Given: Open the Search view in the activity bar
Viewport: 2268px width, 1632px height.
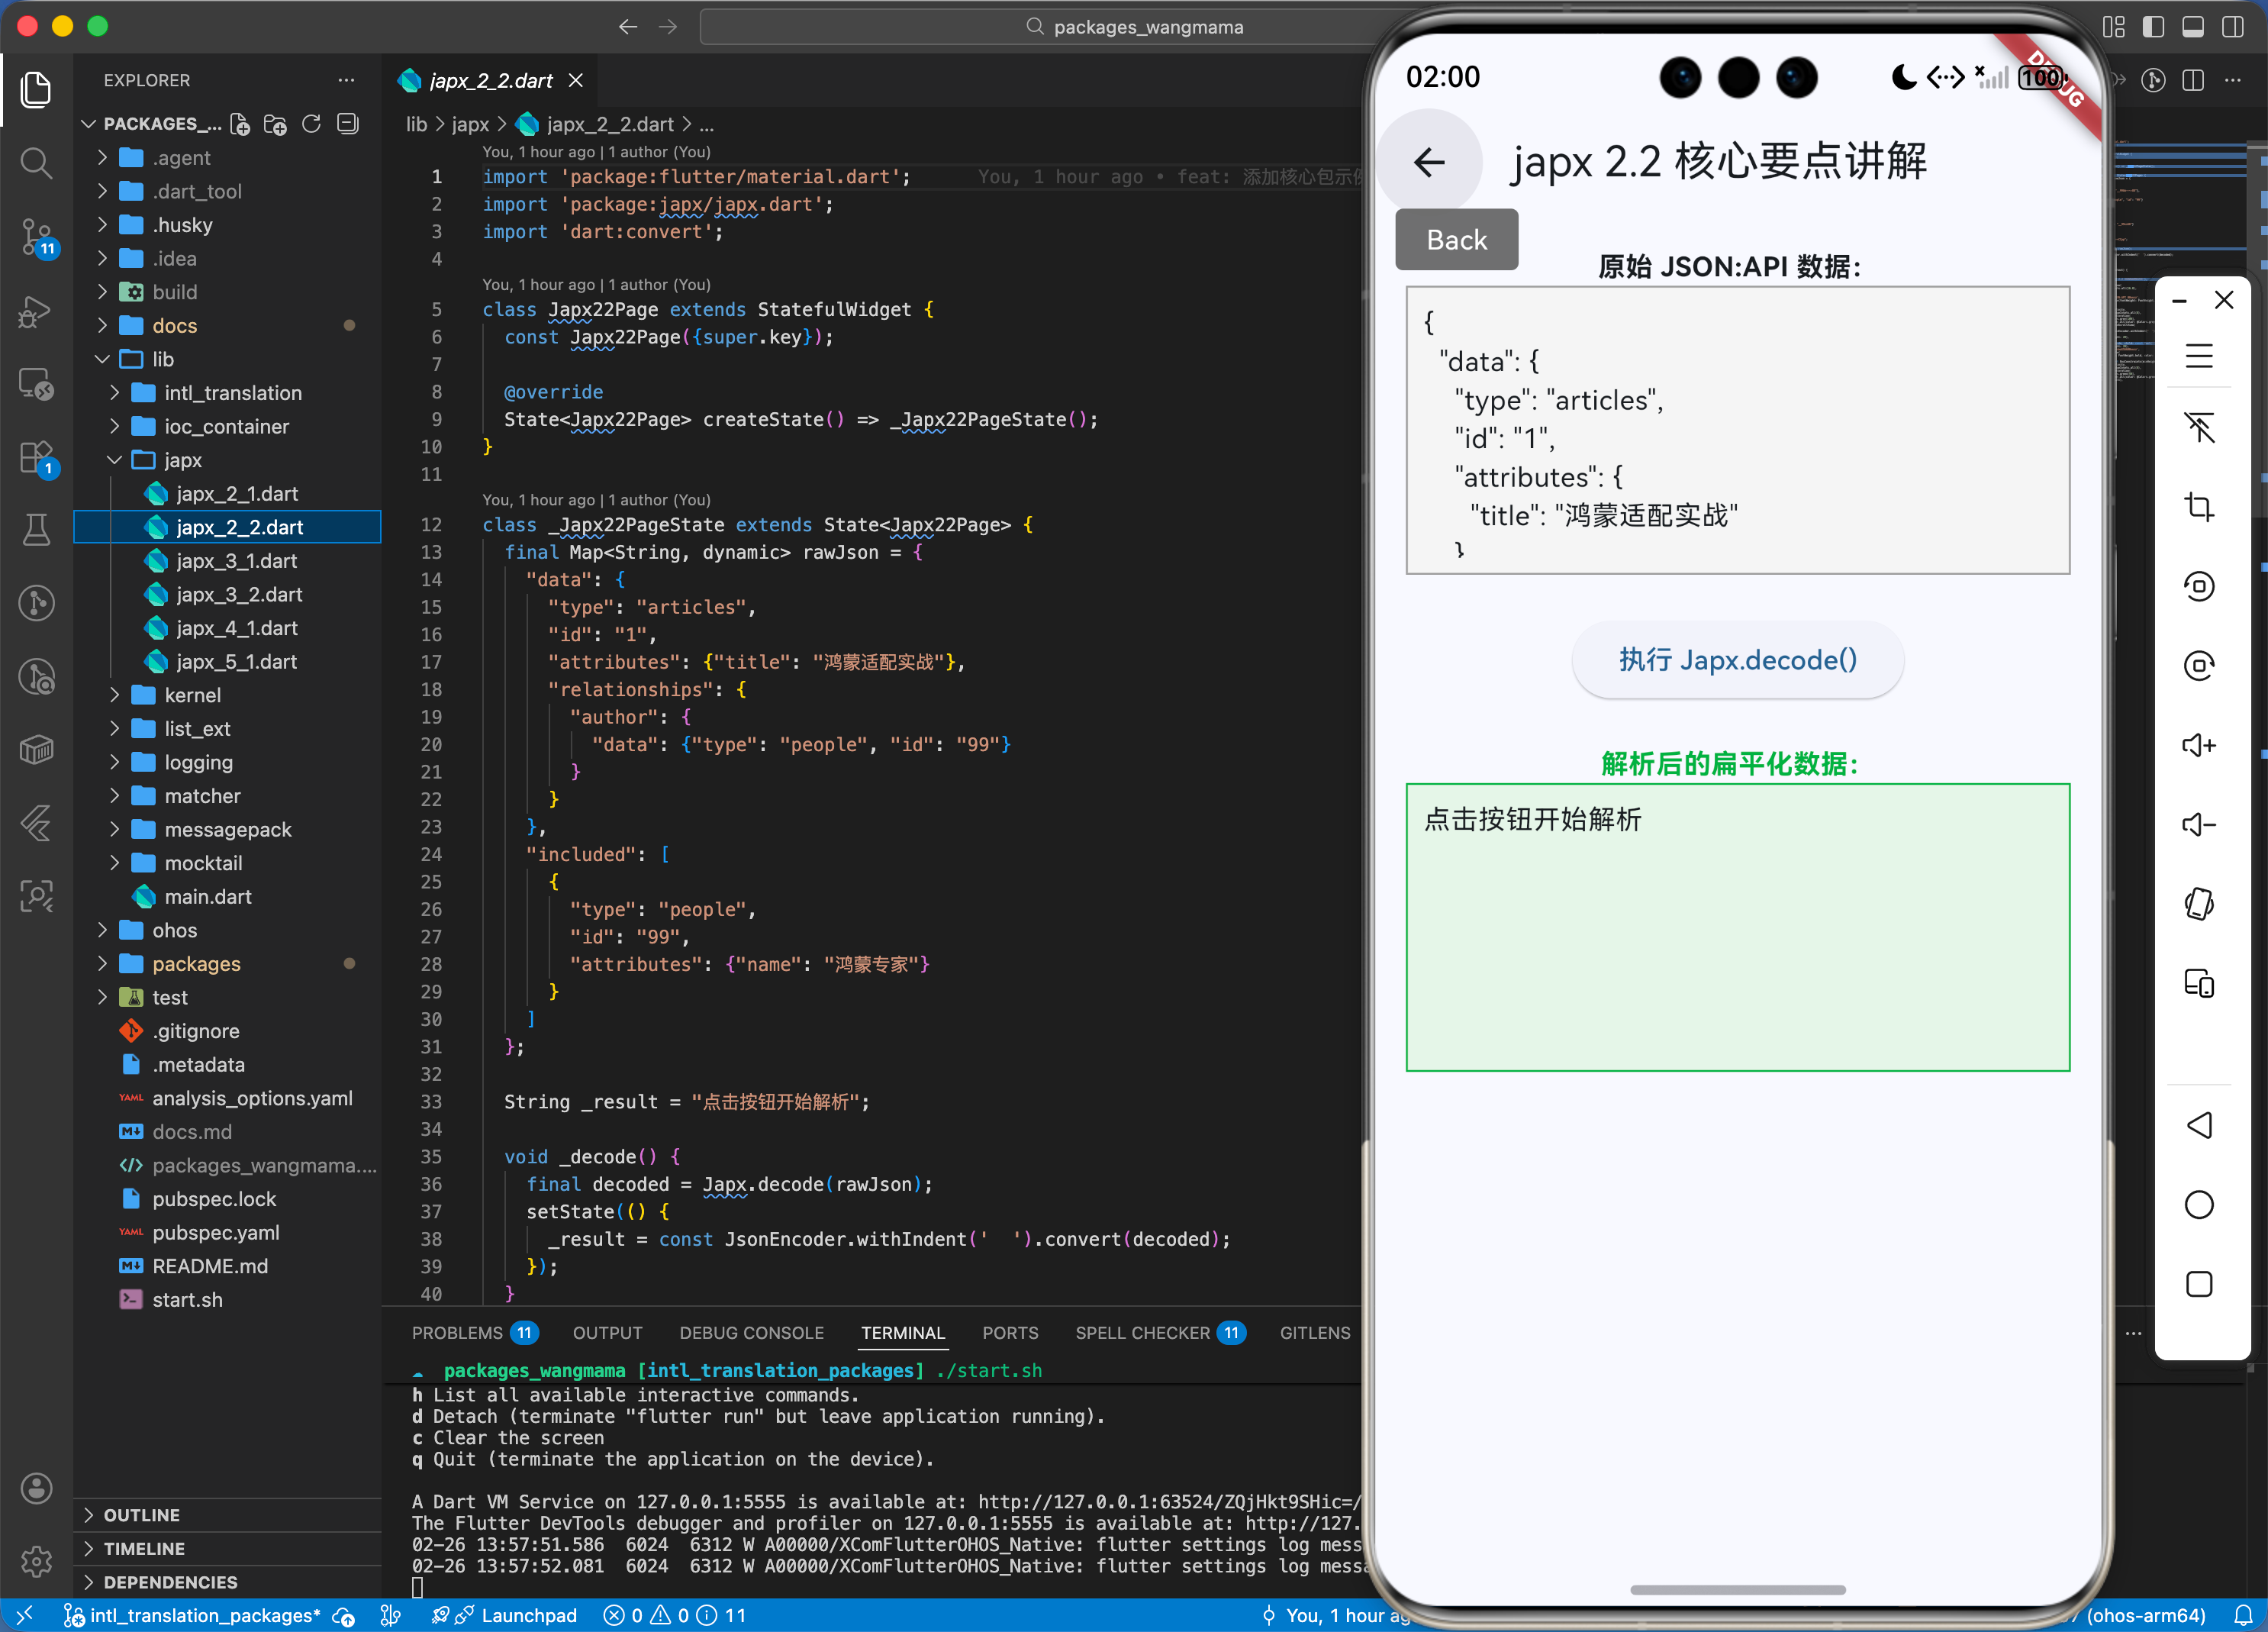Looking at the screenshot, I should [x=36, y=162].
